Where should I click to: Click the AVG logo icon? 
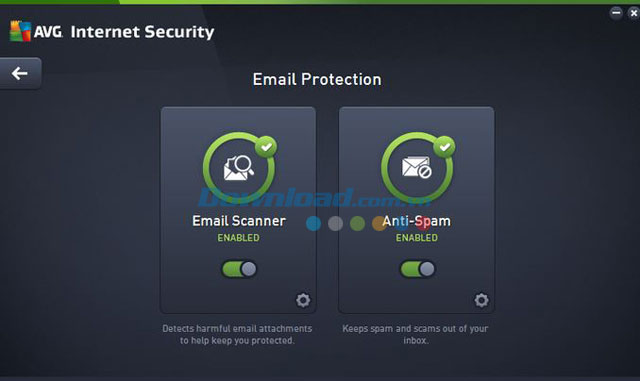click(20, 31)
